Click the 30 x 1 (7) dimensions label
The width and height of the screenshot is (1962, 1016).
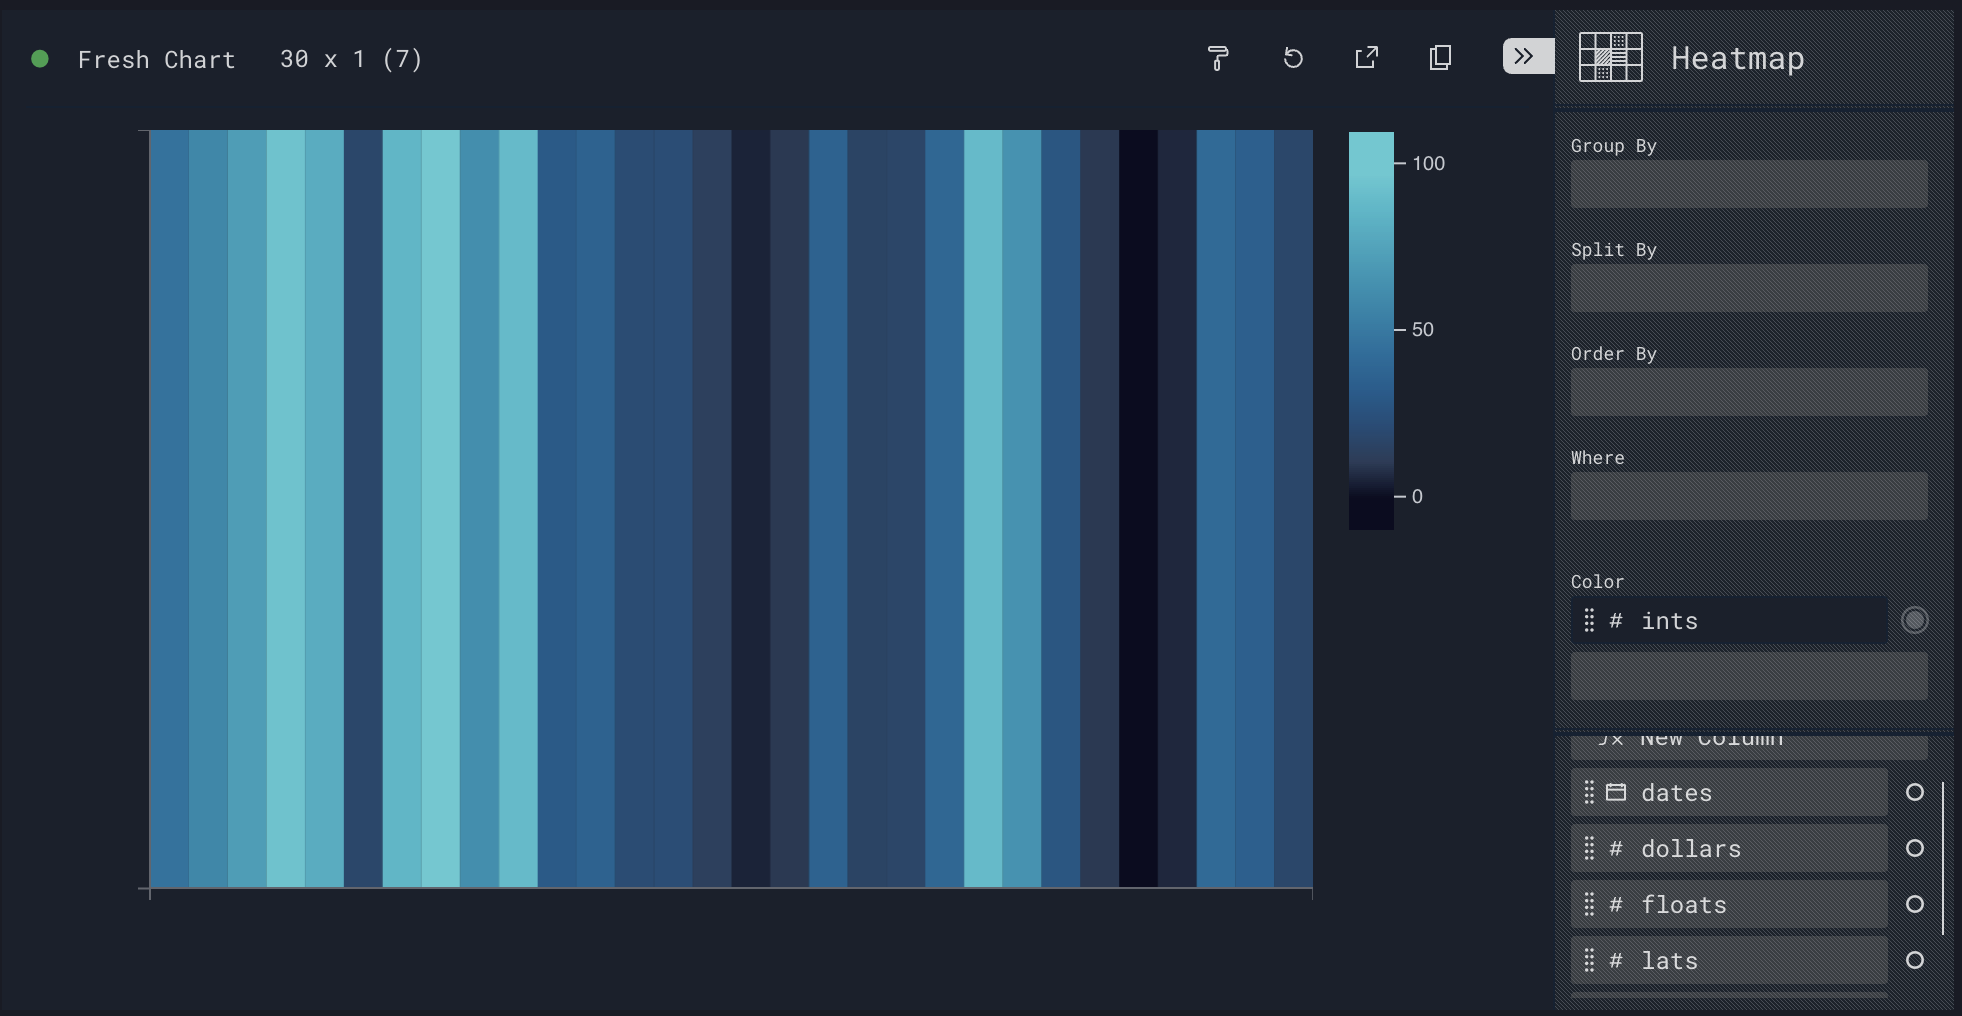[x=351, y=60]
